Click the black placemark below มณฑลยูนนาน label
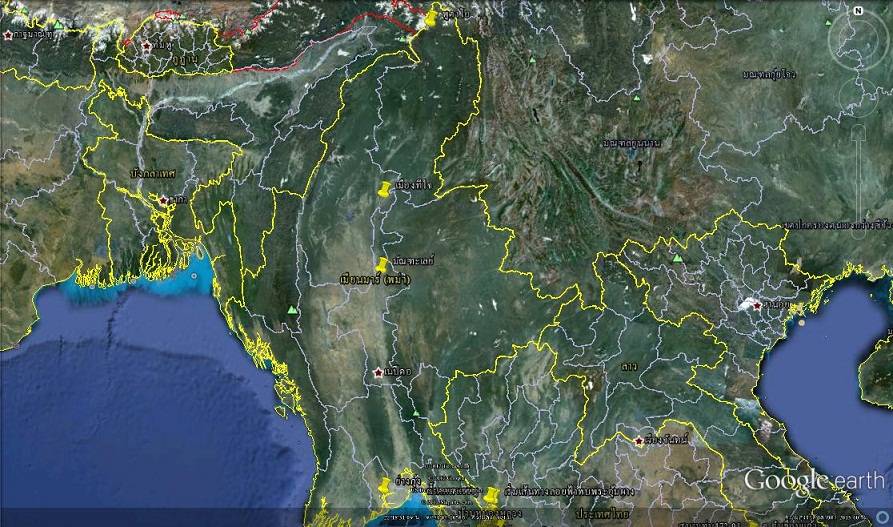Image resolution: width=893 pixels, height=527 pixels. tap(640, 166)
